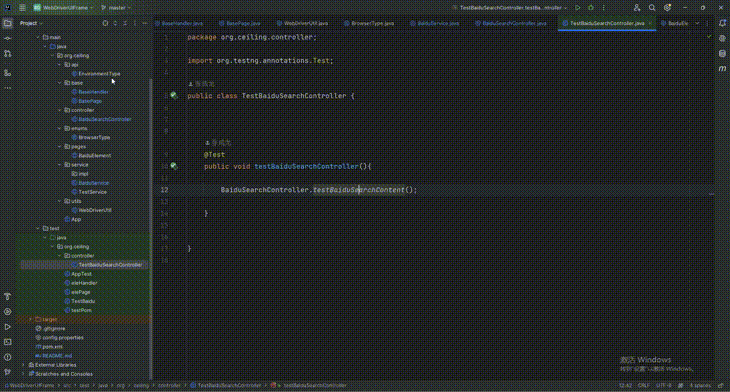Open the Run tool window
The width and height of the screenshot is (730, 392).
point(7,327)
